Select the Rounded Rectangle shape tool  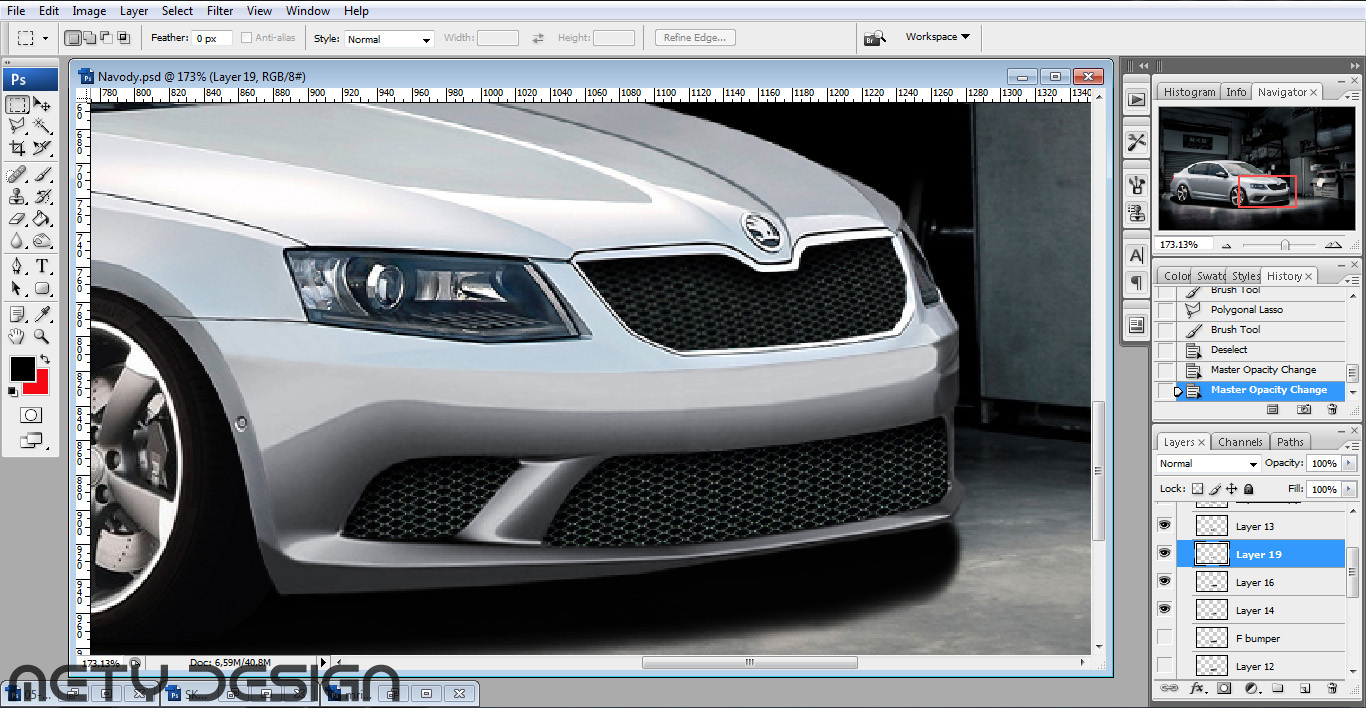pyautogui.click(x=42, y=289)
